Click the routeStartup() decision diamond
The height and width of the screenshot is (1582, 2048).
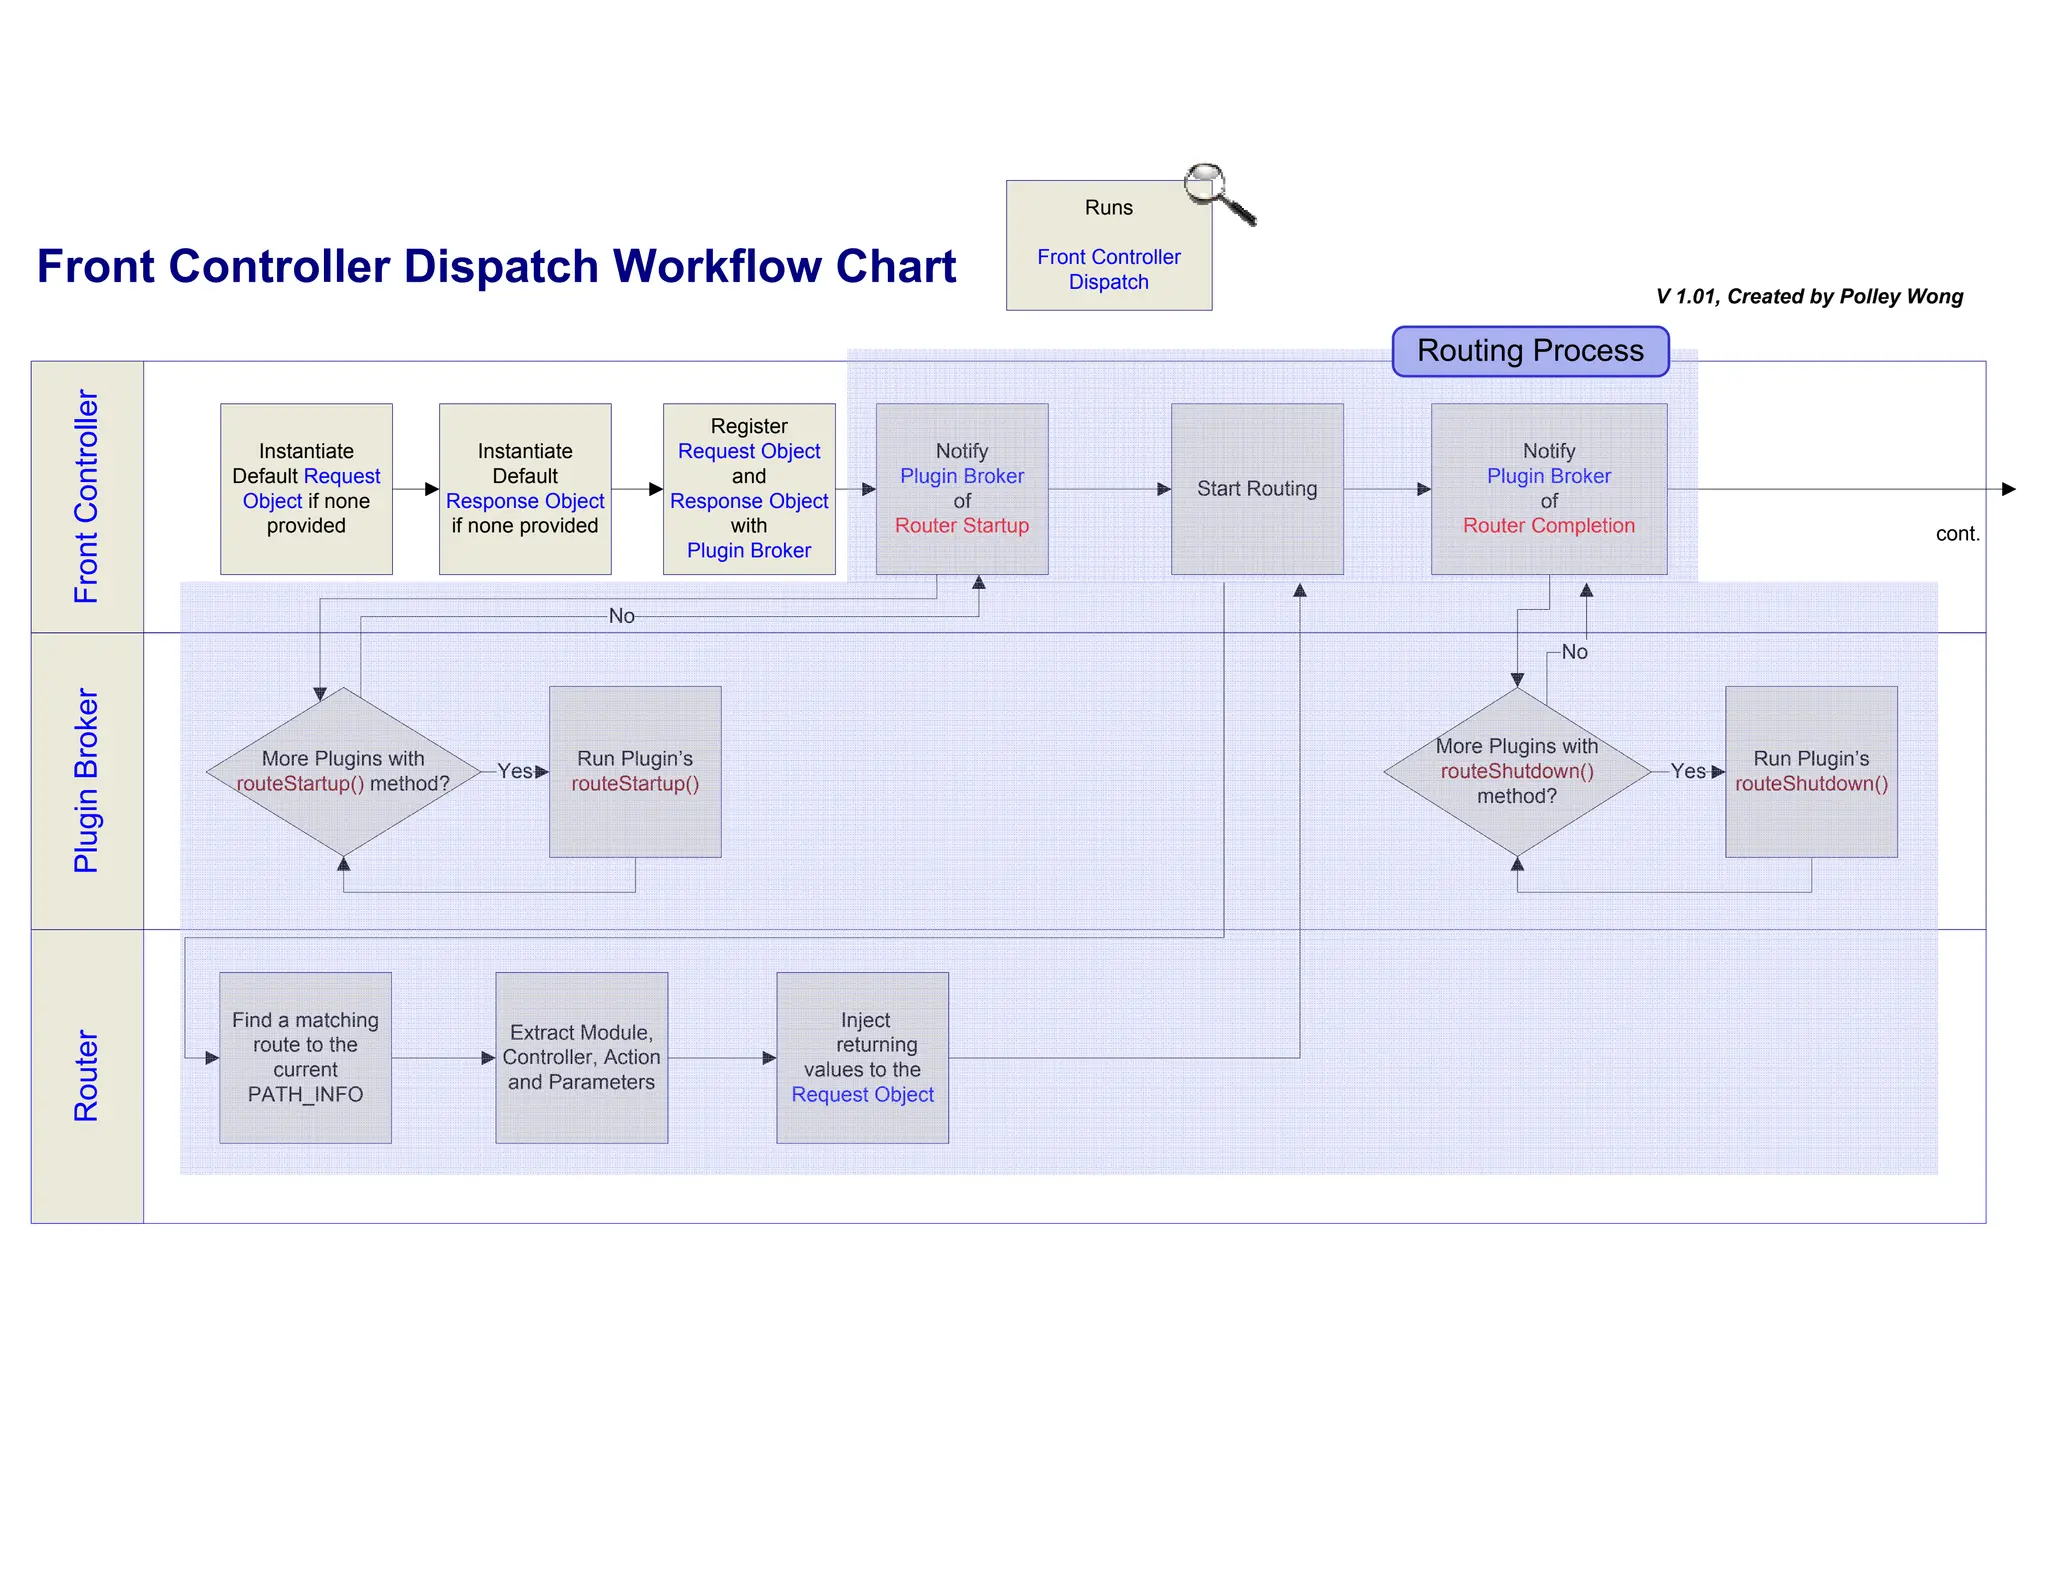point(343,771)
